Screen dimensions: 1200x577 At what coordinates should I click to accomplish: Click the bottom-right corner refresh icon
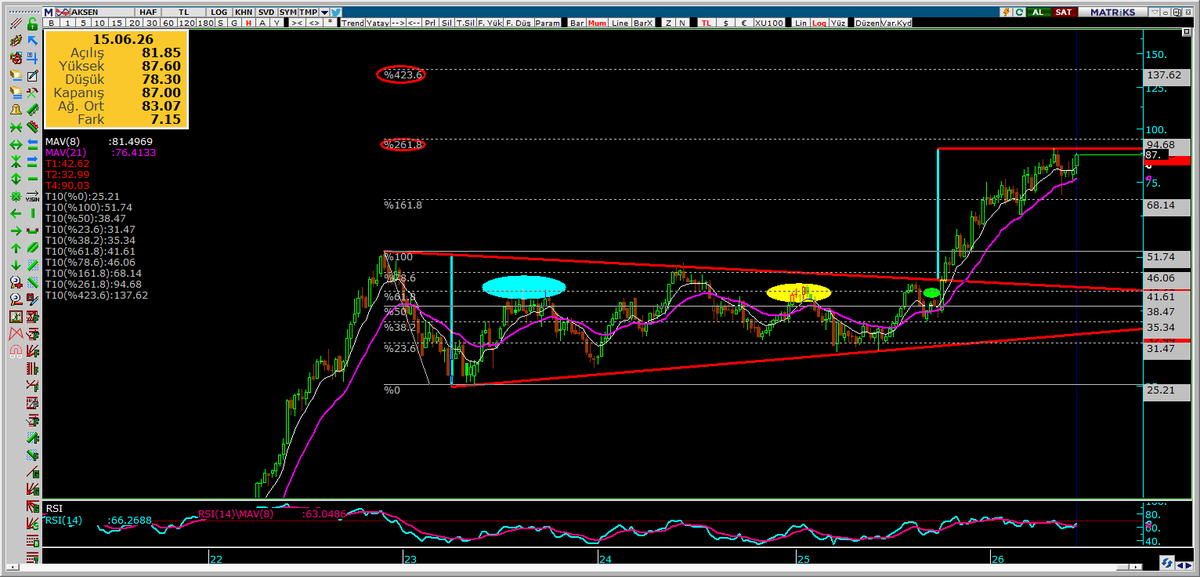click(x=1165, y=565)
